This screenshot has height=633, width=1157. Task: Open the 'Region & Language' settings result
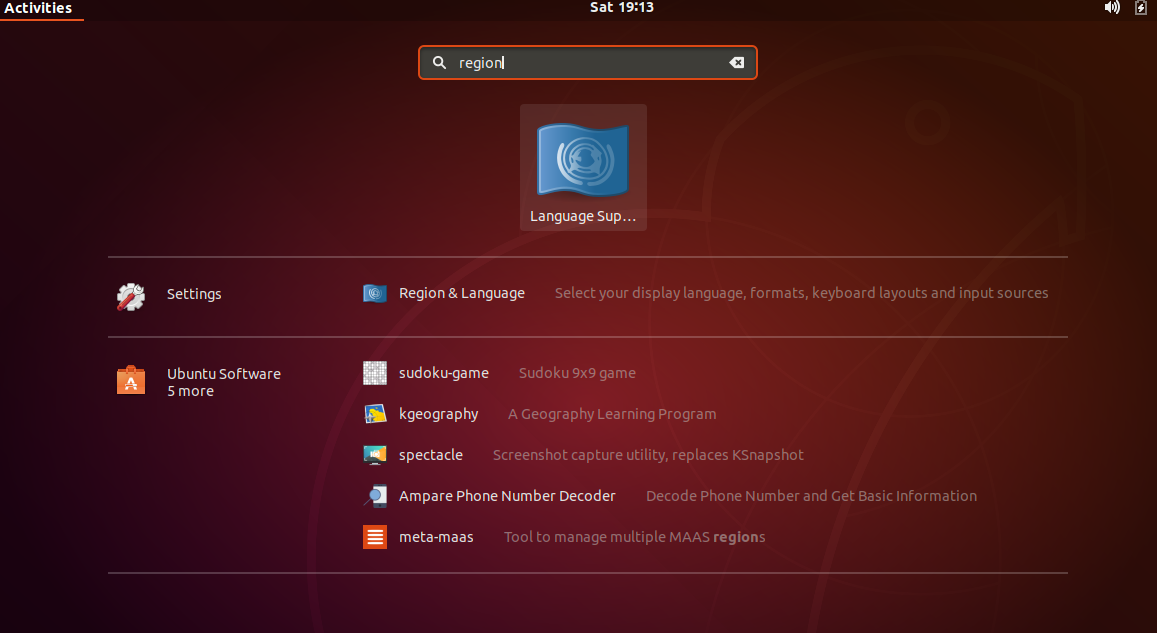coord(462,293)
